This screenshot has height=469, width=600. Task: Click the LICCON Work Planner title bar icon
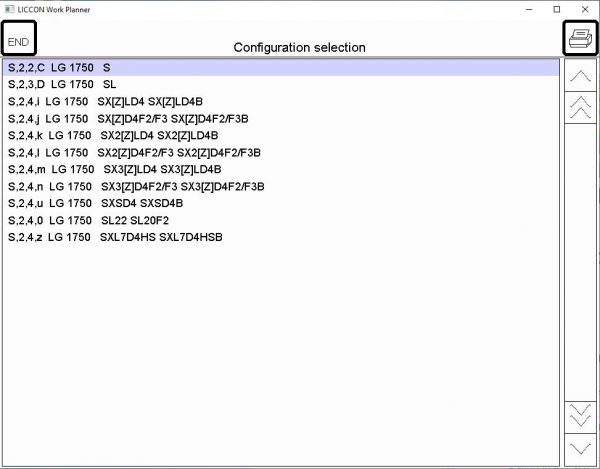[x=9, y=9]
